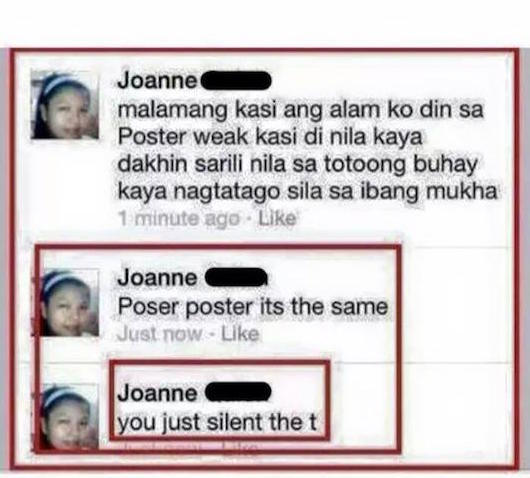Open the '1 minute ago' timestamp
This screenshot has width=530, height=478.
point(179,218)
